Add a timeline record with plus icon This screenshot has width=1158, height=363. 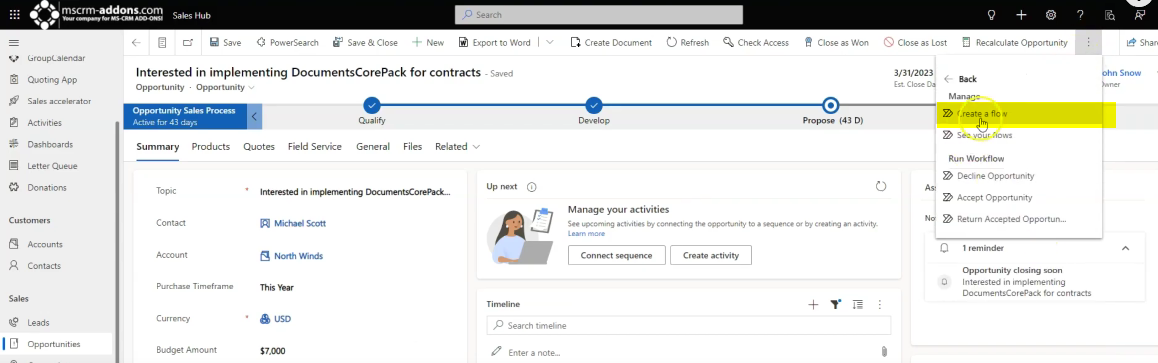pos(813,305)
